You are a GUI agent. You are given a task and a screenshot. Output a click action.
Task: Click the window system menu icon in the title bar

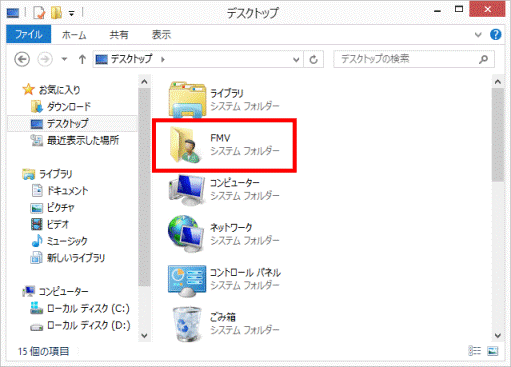point(13,13)
